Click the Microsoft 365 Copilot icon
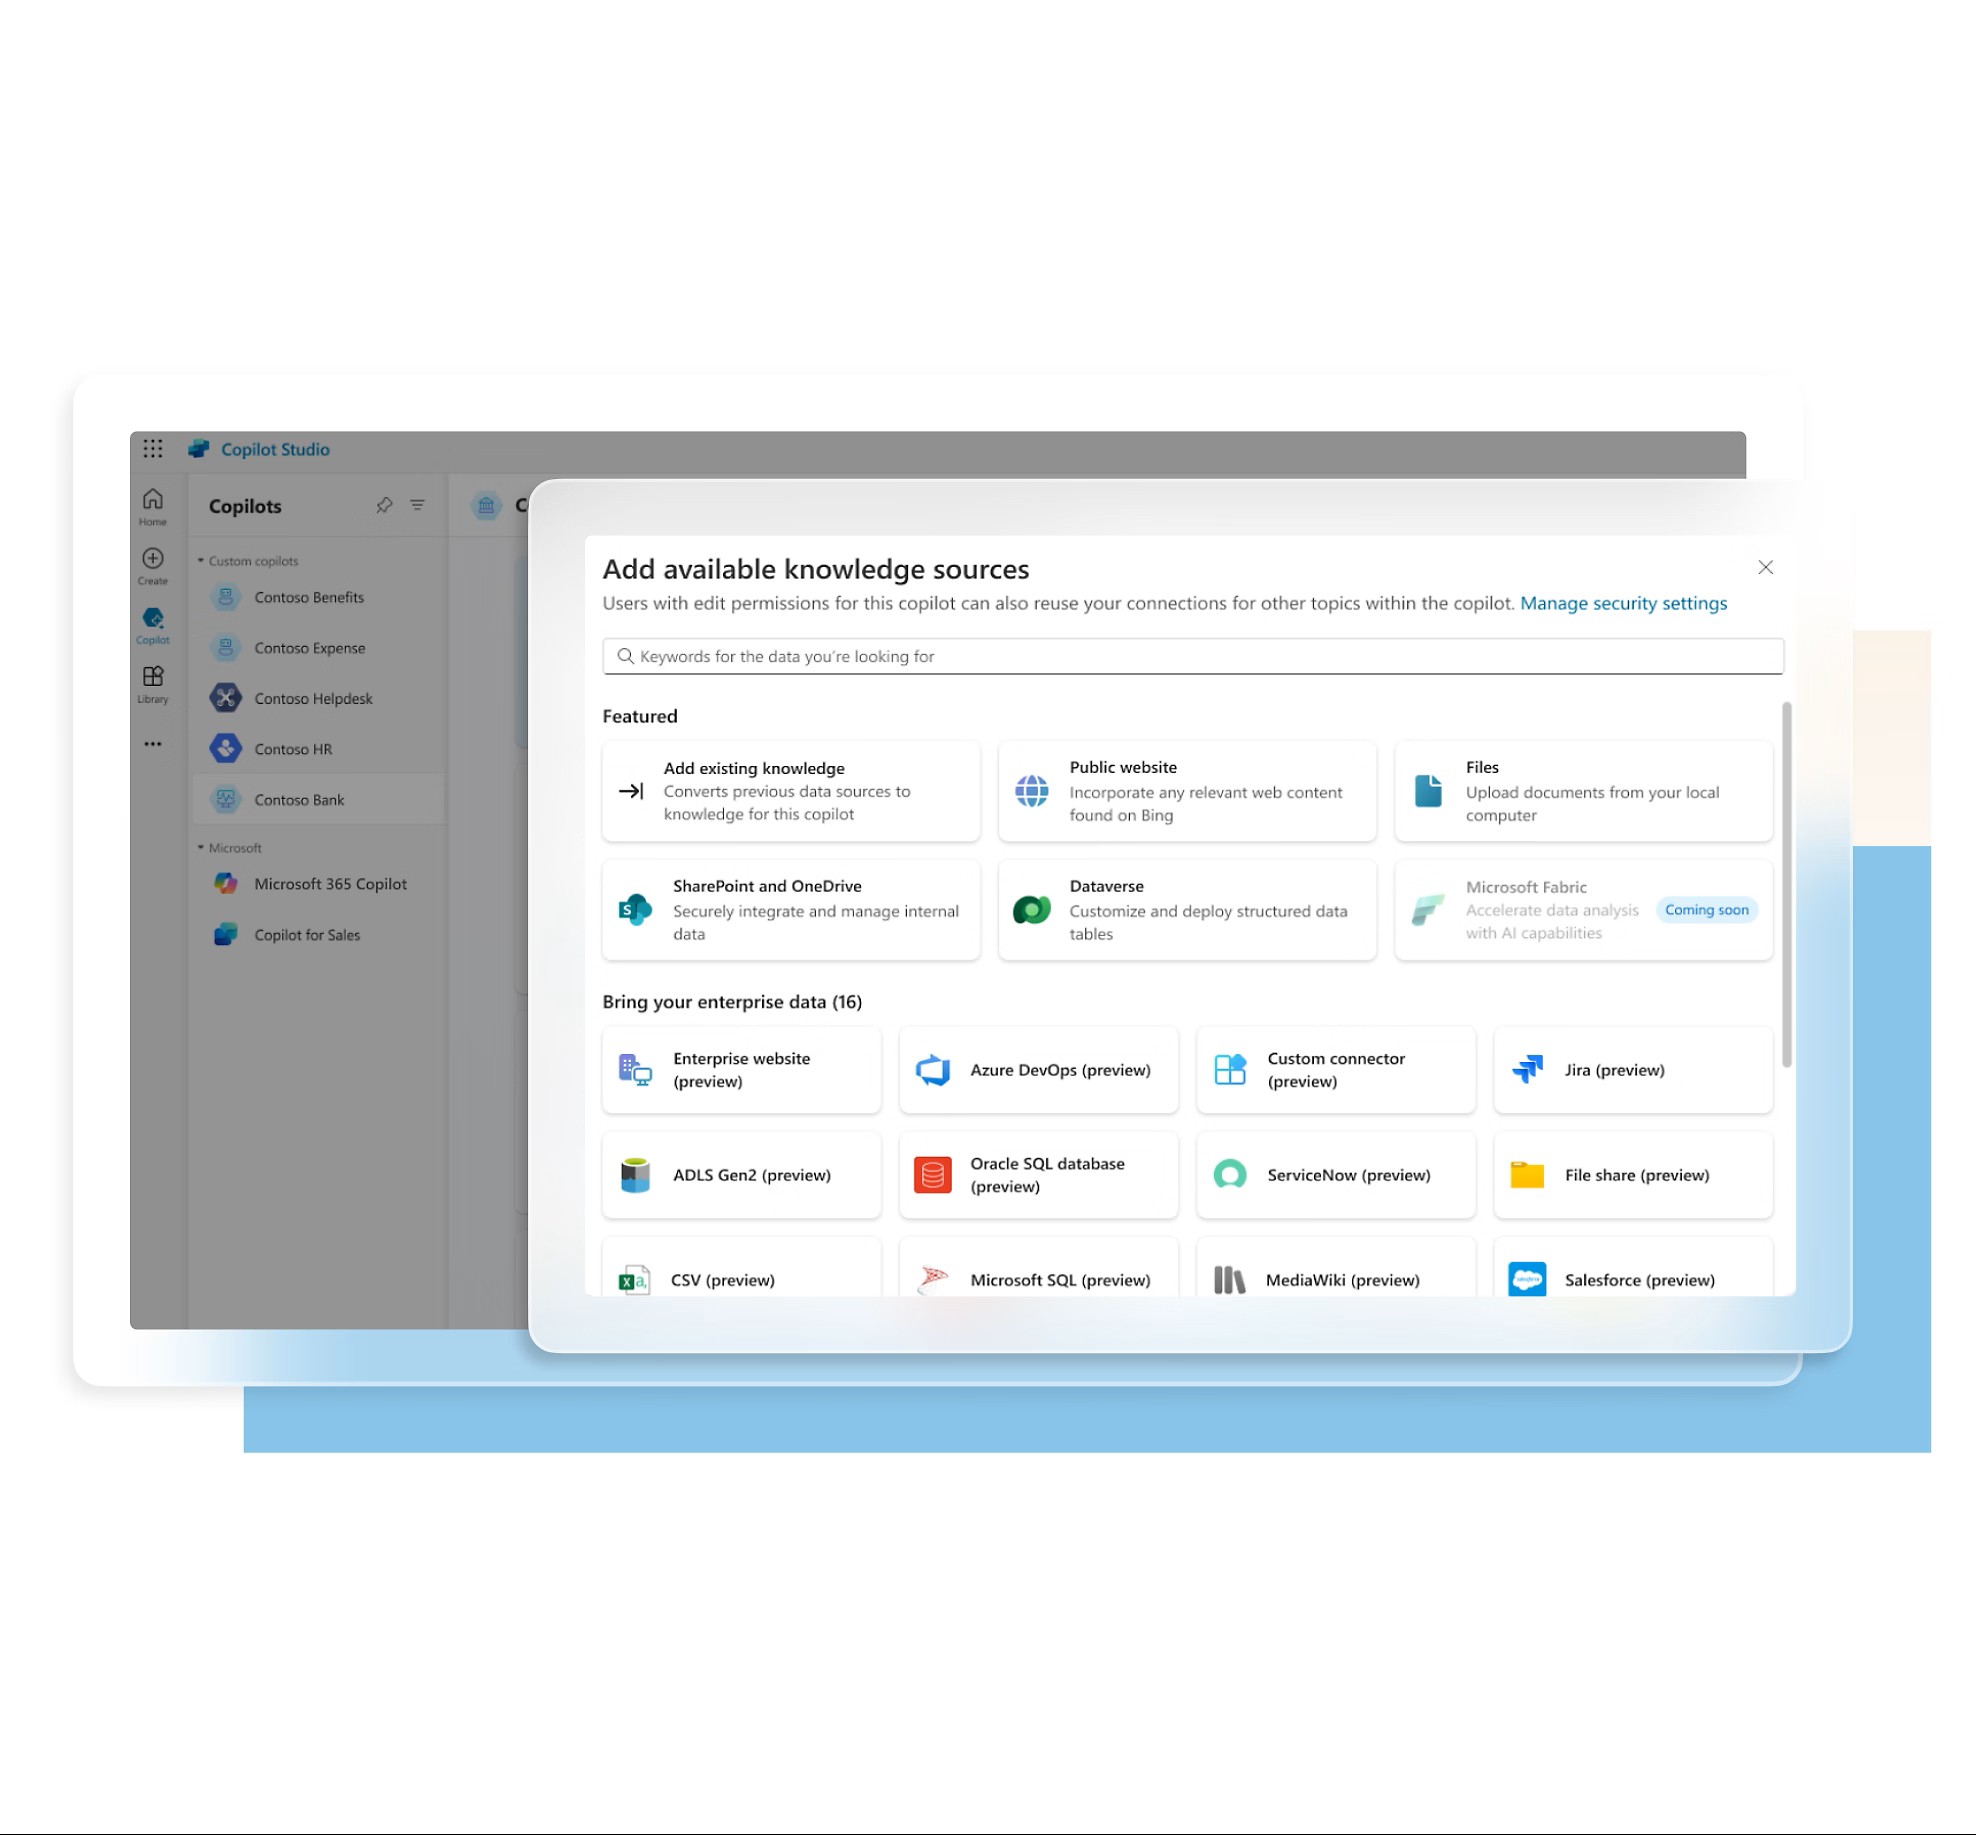The height and width of the screenshot is (1835, 1976). 226,884
